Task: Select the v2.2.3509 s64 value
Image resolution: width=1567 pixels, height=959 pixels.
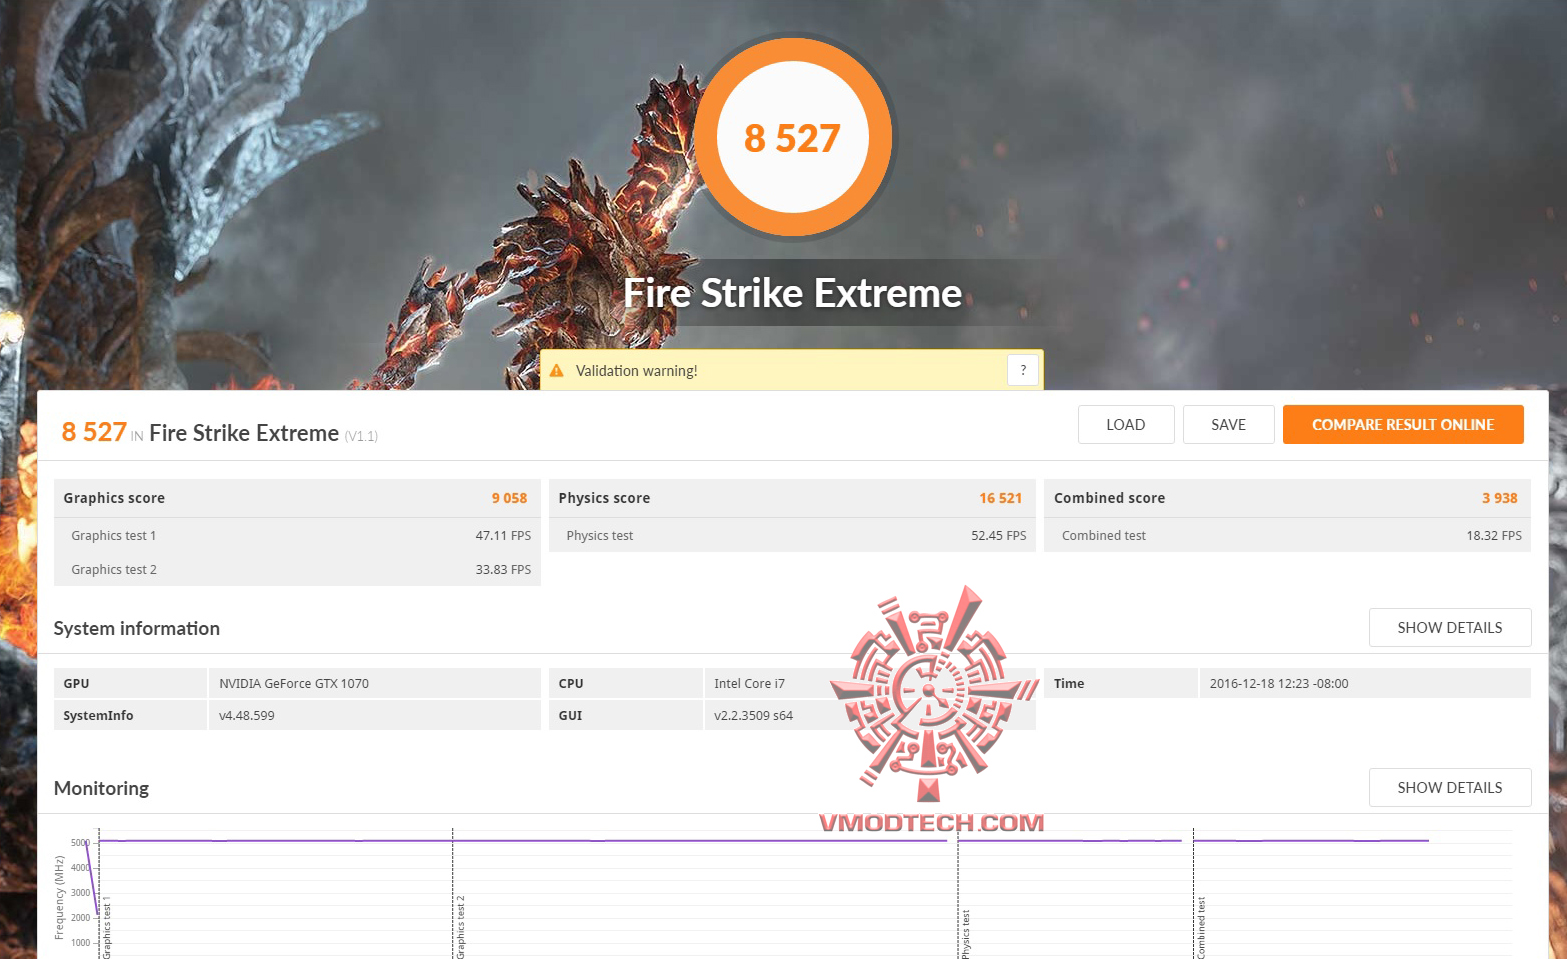Action: coord(754,715)
